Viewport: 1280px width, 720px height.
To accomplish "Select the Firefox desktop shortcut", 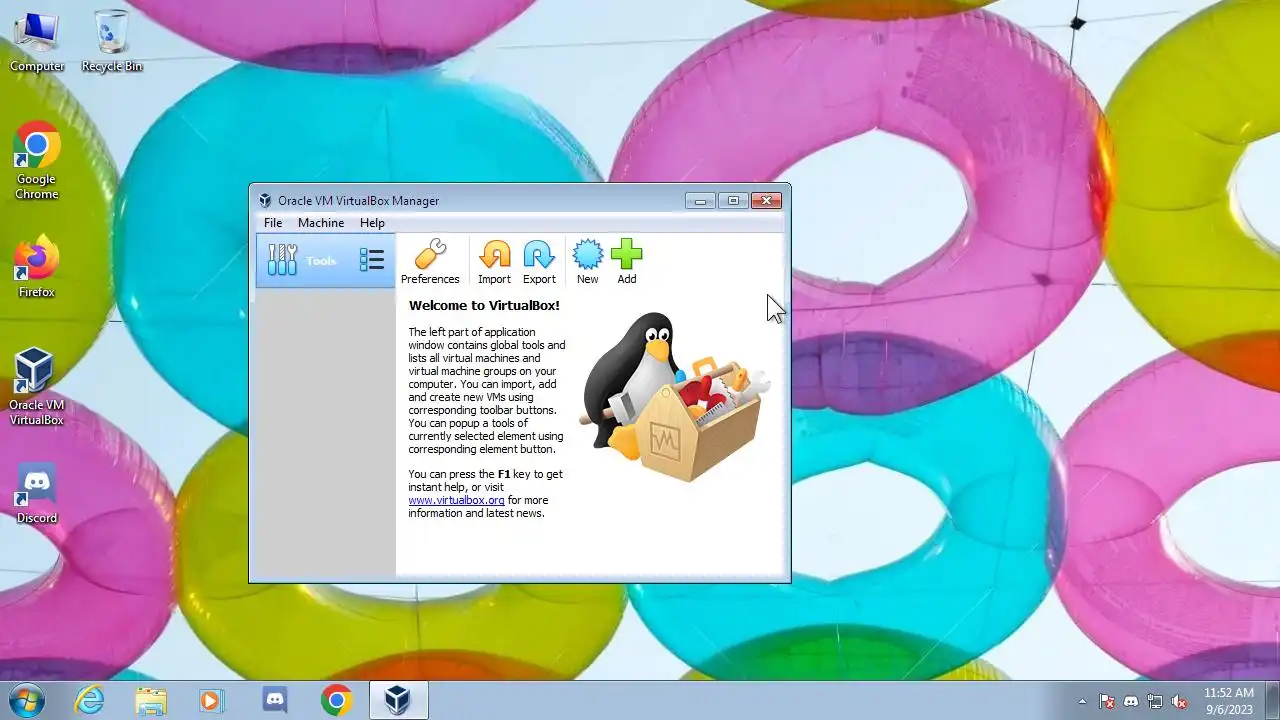I will [x=37, y=267].
